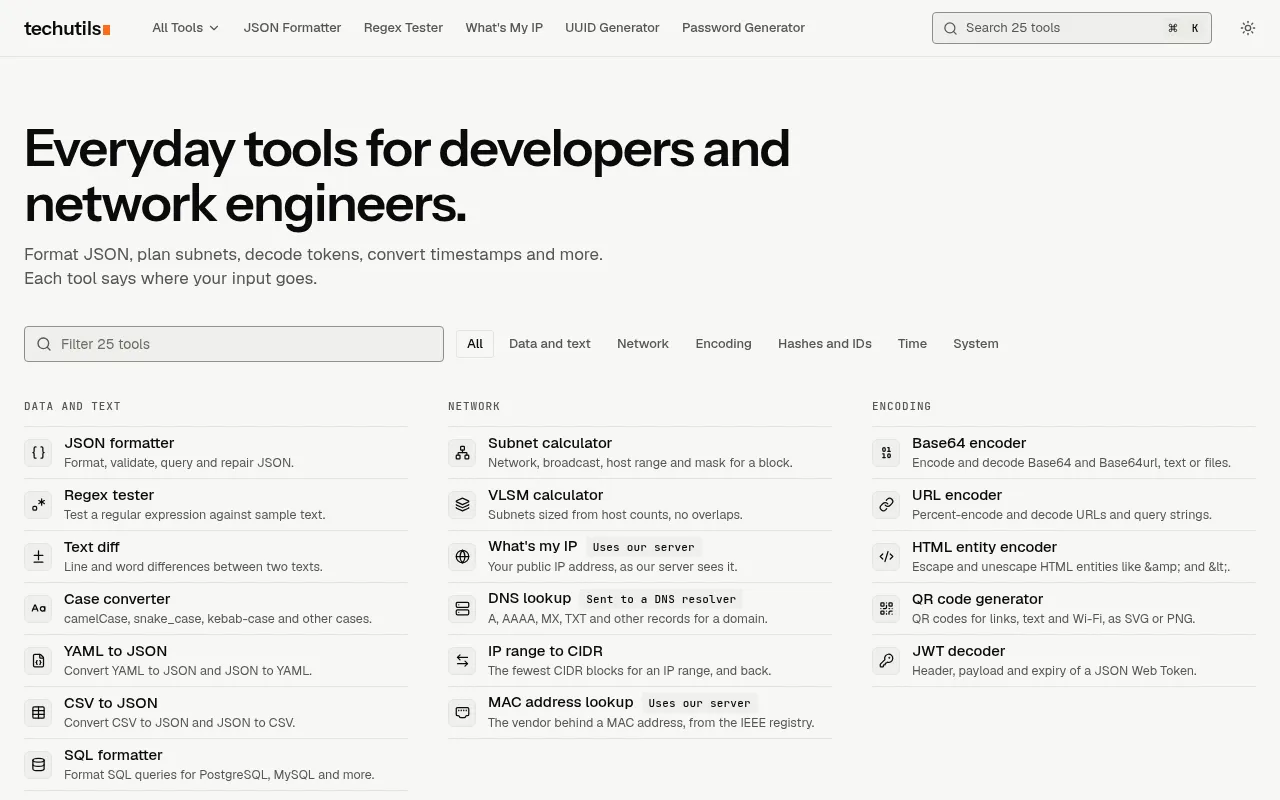Click the IP range to CIDR arrows icon
This screenshot has height=800, width=1280.
click(462, 660)
